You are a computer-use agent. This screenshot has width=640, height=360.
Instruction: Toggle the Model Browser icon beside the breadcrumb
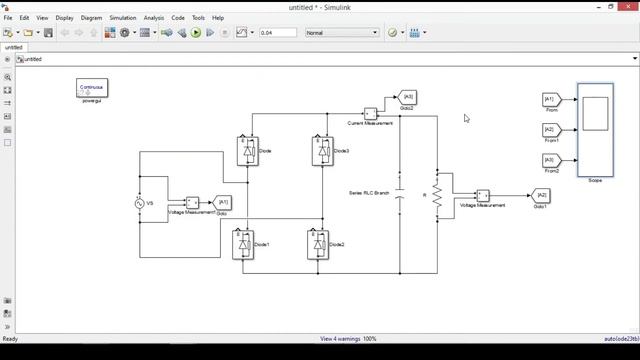(7, 59)
